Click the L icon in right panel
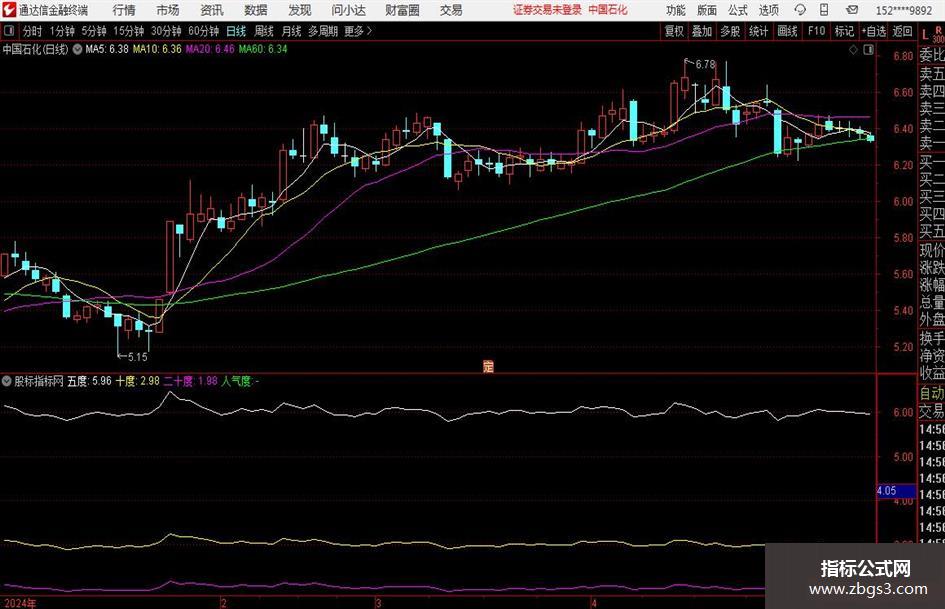The image size is (945, 609). [925, 36]
